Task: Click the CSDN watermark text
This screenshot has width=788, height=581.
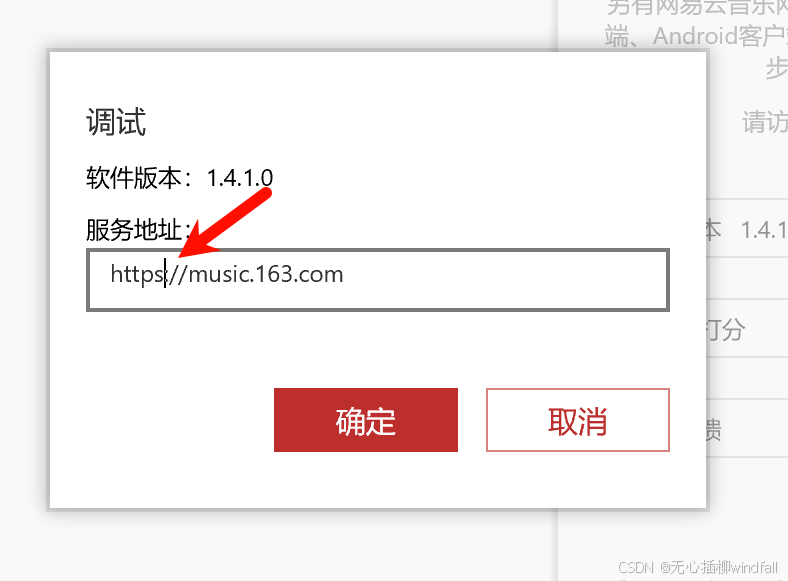Action: [x=698, y=567]
